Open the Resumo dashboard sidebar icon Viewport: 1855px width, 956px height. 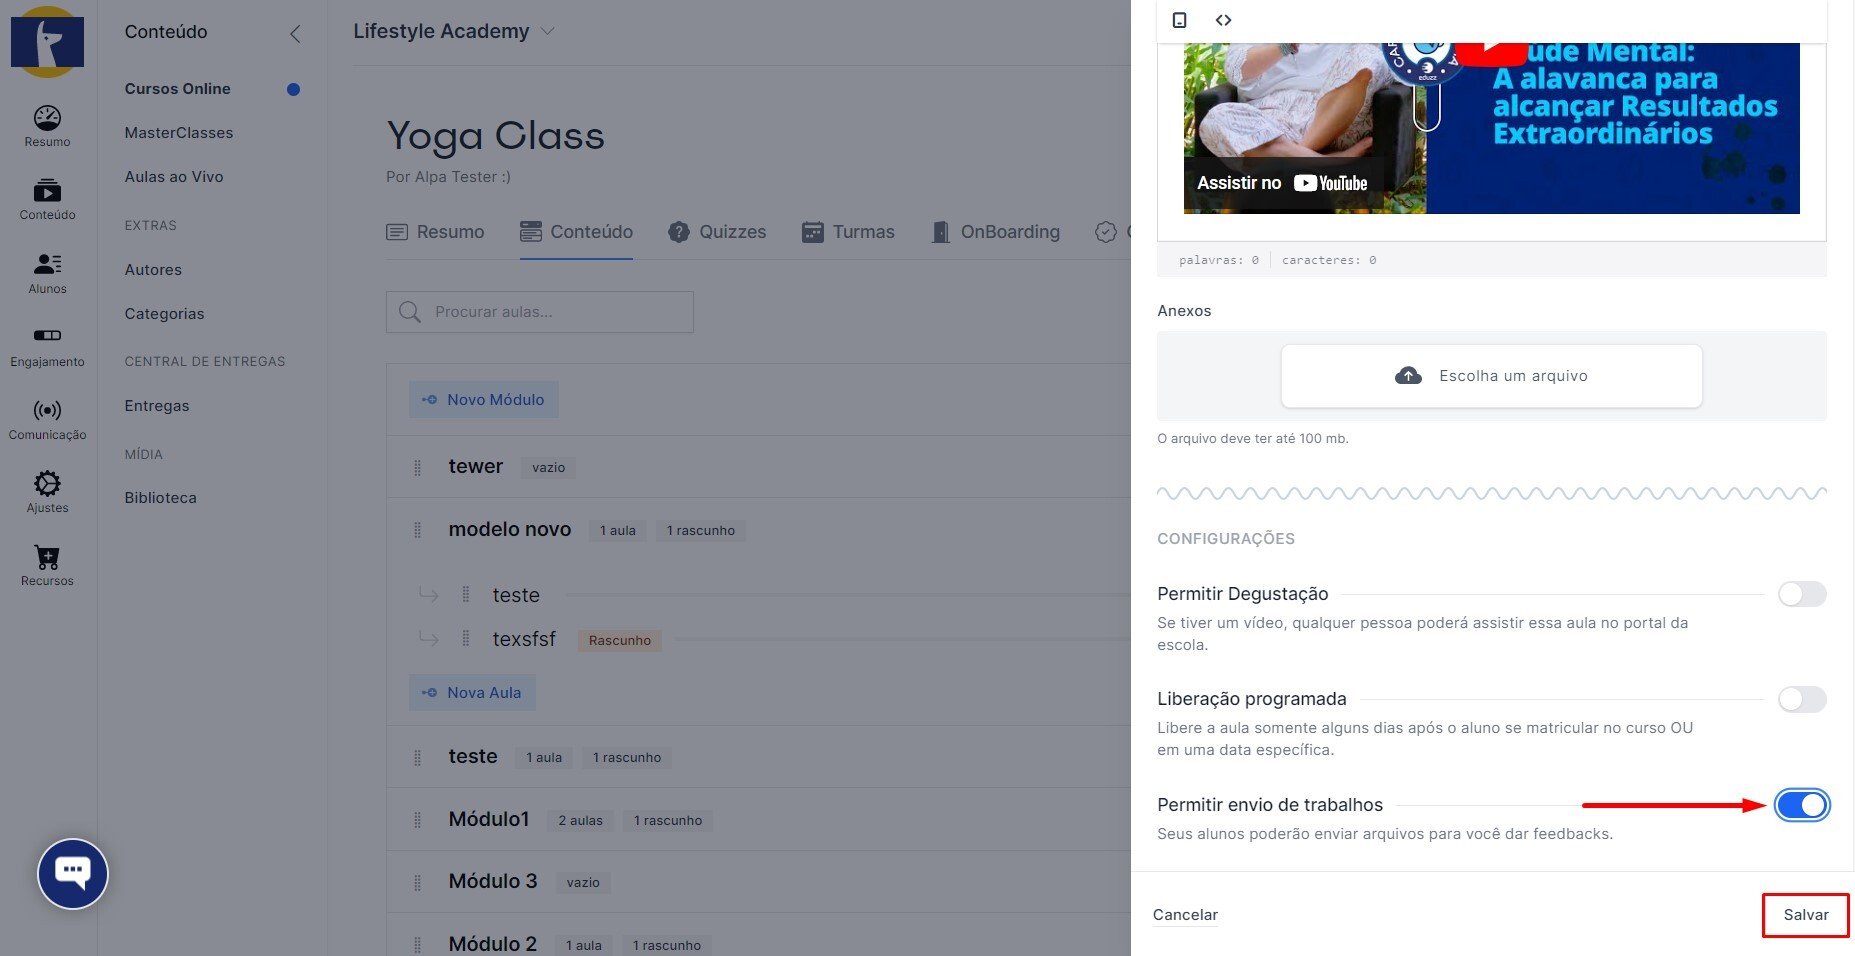(x=47, y=125)
